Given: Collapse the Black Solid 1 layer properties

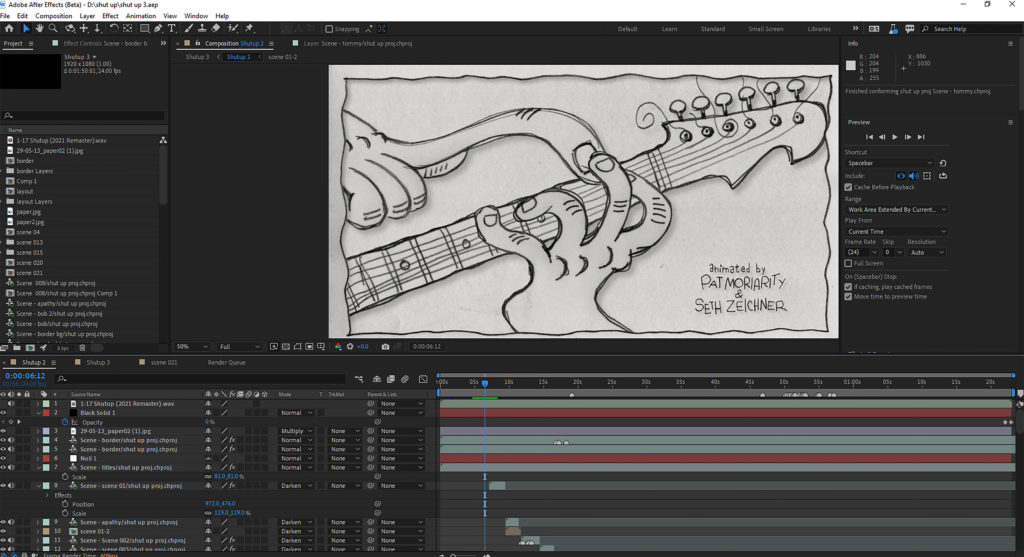Looking at the screenshot, I should click(x=38, y=413).
